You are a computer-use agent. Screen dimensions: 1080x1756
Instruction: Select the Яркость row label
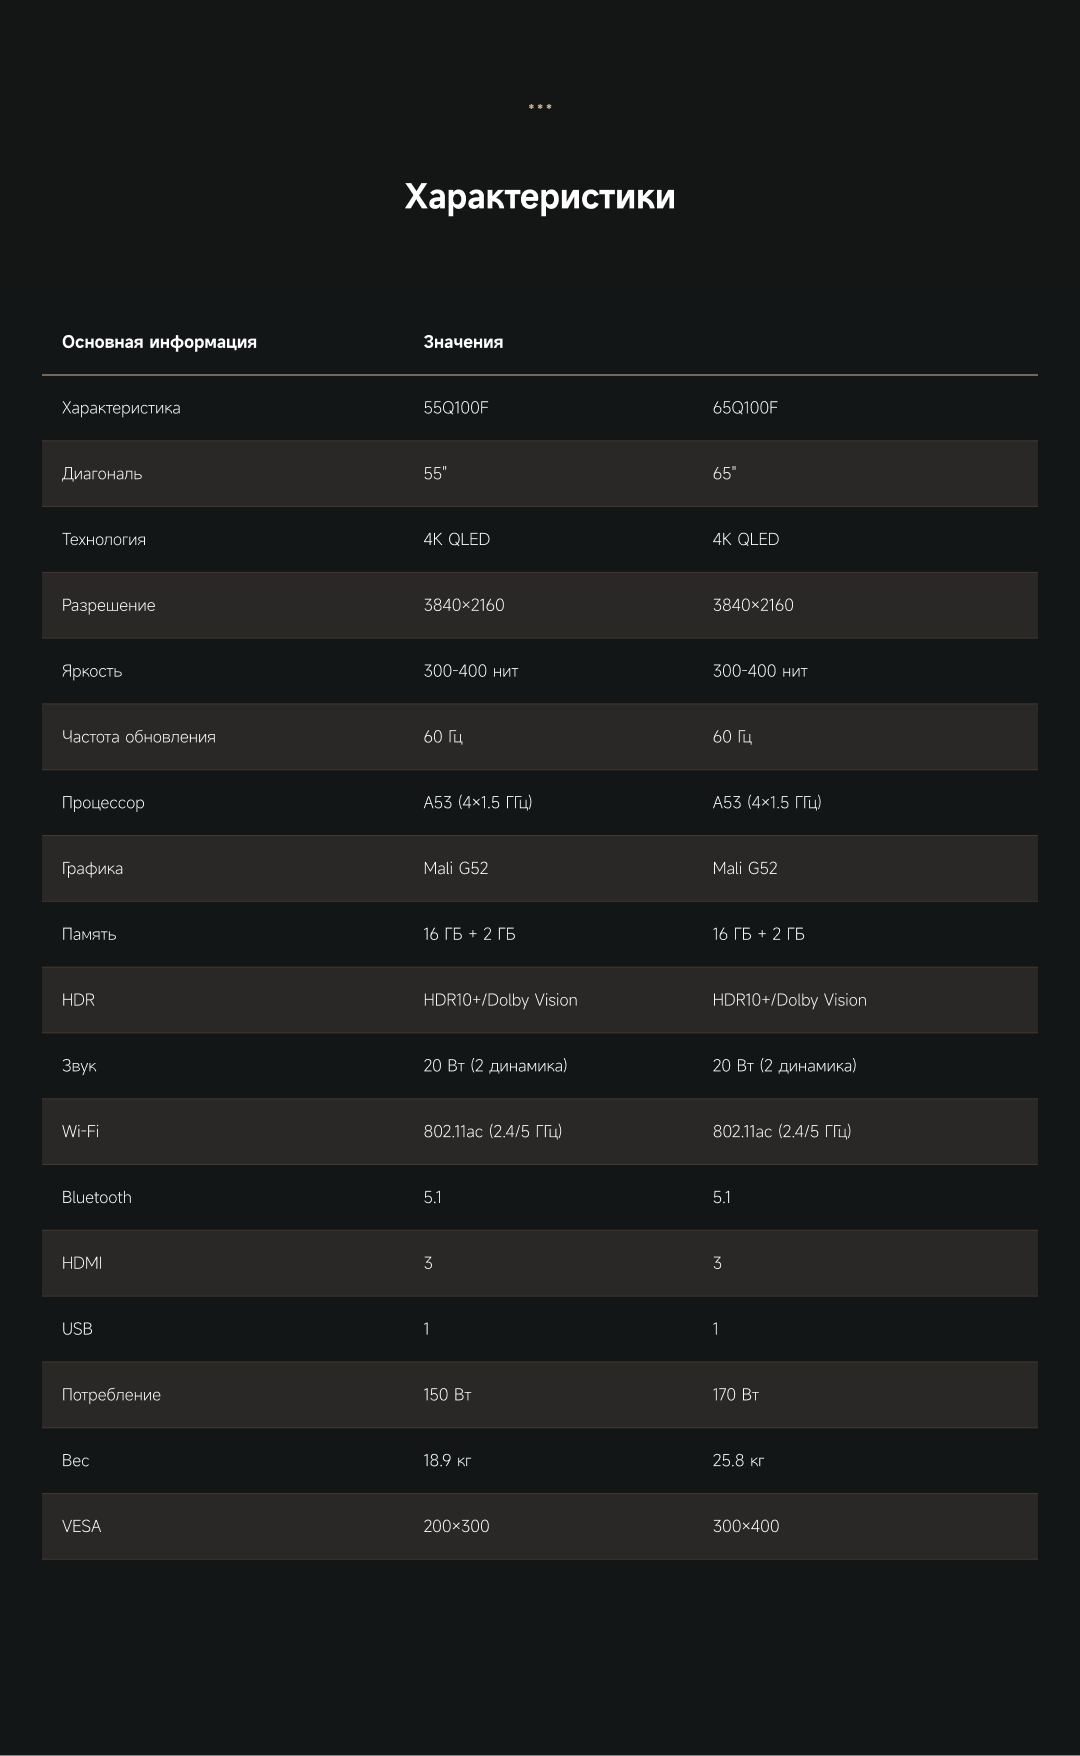[92, 671]
